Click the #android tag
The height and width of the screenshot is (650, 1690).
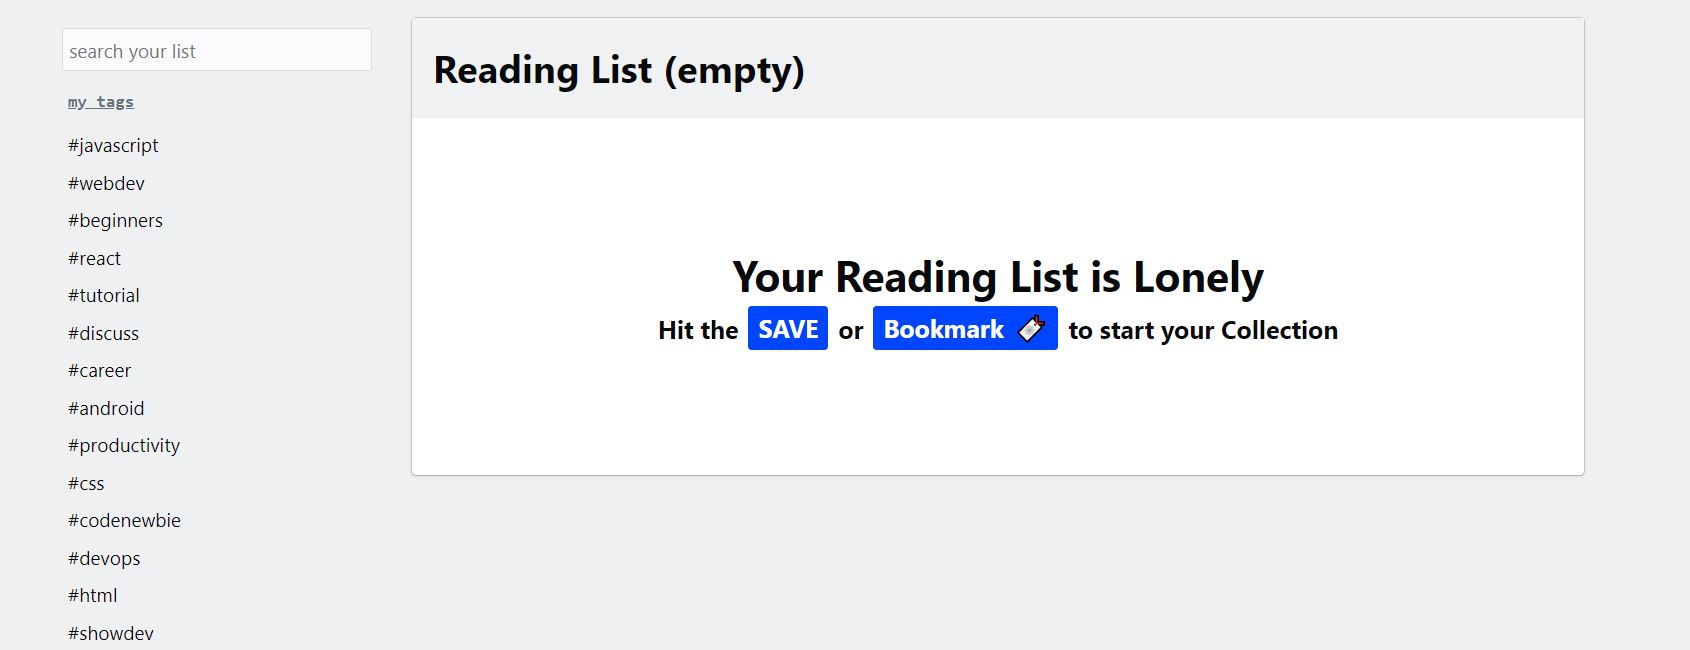coord(105,408)
